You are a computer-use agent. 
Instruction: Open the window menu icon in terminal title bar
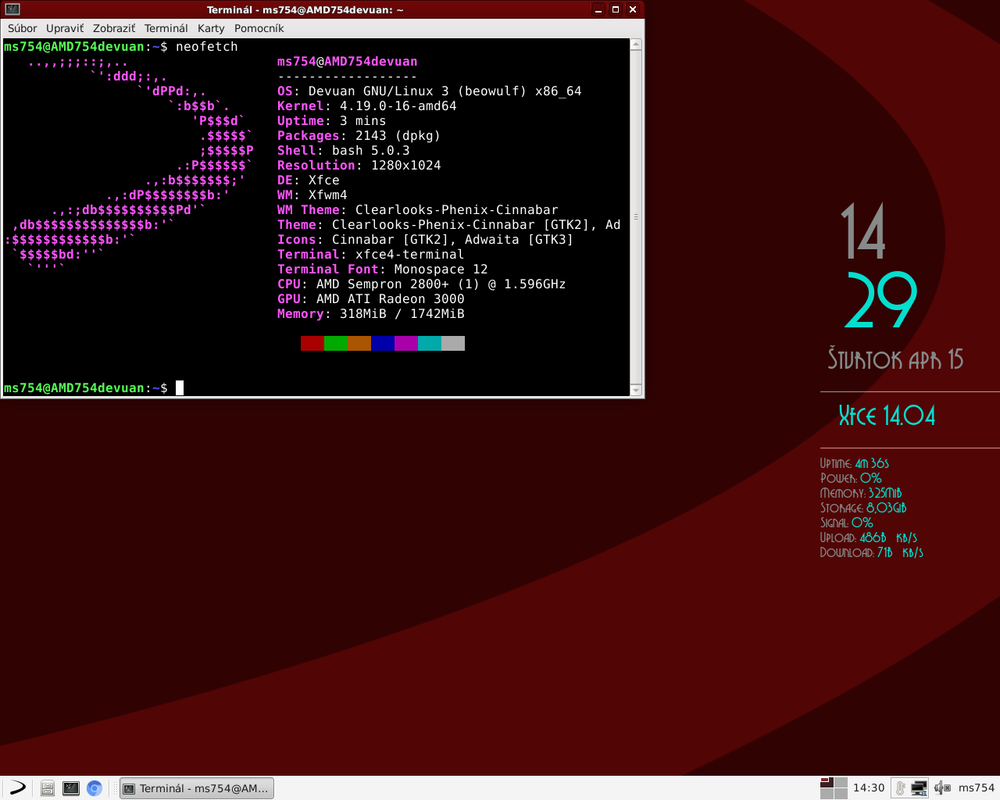pos(12,10)
